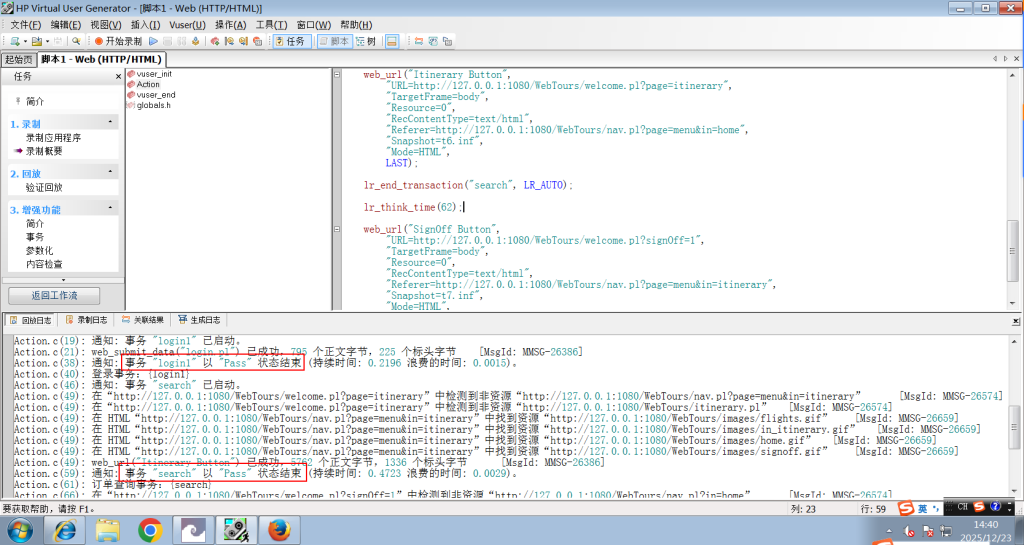
Task: Collapse the 1. 录制 section
Action: point(111,123)
